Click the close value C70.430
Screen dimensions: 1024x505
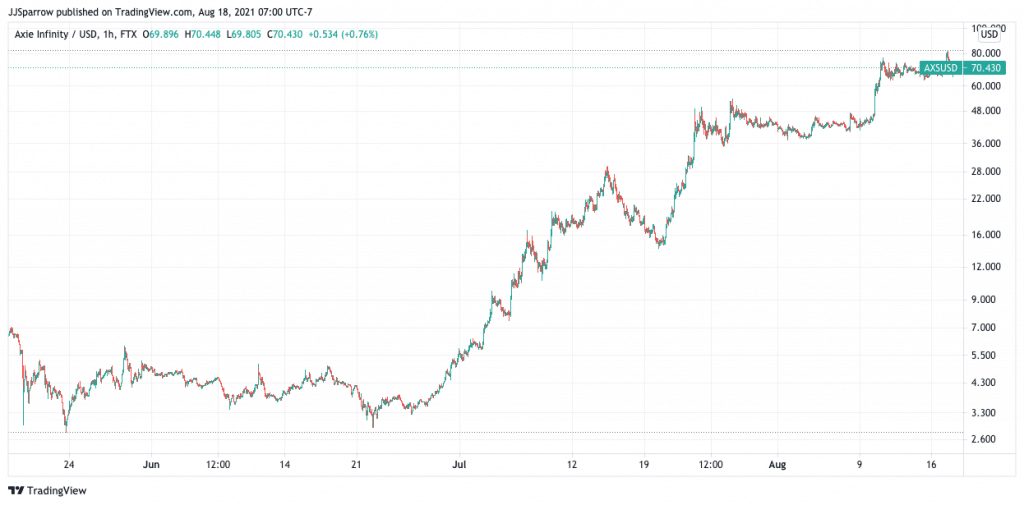tap(285, 34)
